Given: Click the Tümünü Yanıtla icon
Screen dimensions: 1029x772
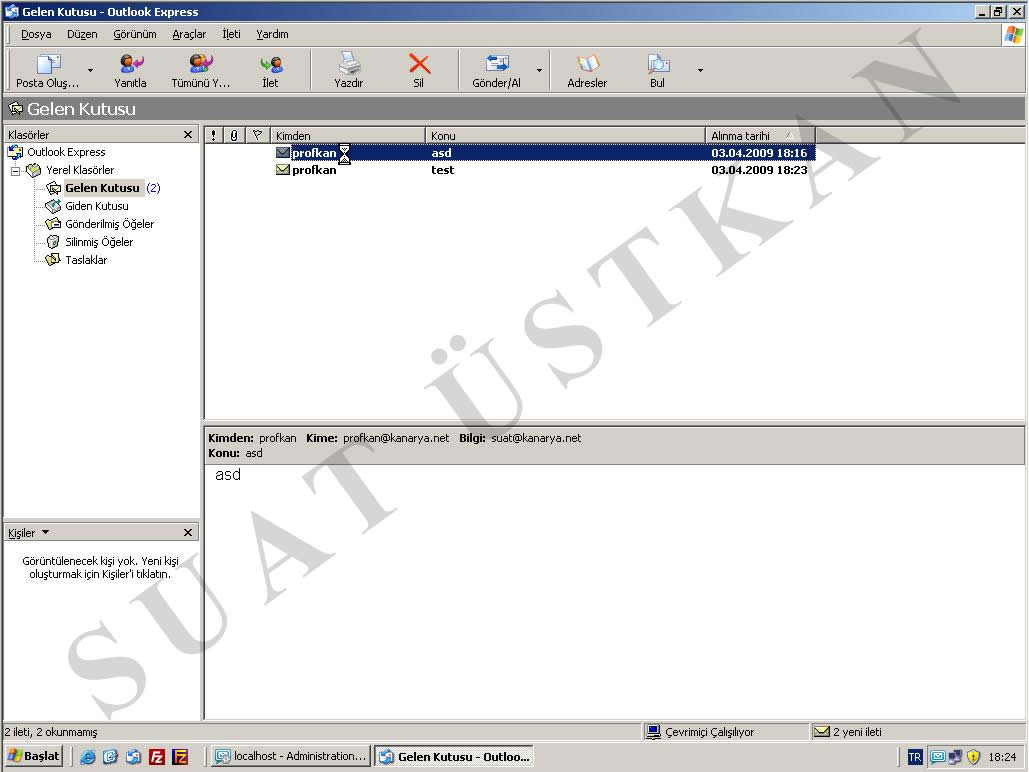Looking at the screenshot, I should tap(201, 64).
